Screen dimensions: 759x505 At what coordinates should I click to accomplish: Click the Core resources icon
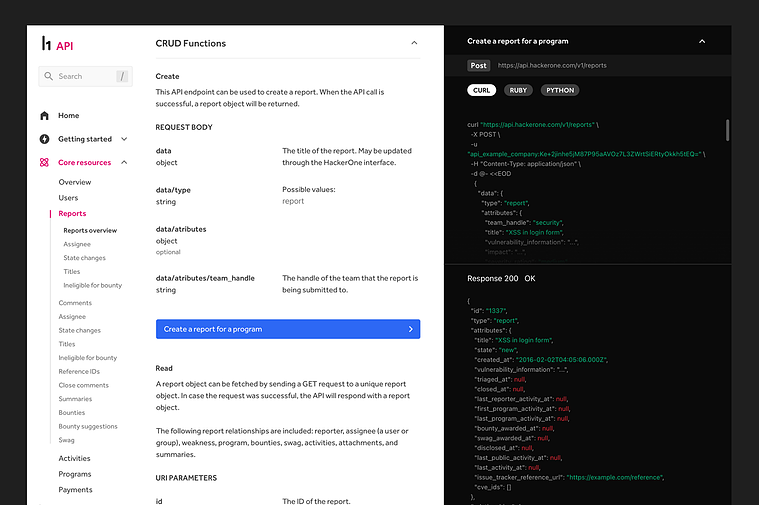click(45, 162)
